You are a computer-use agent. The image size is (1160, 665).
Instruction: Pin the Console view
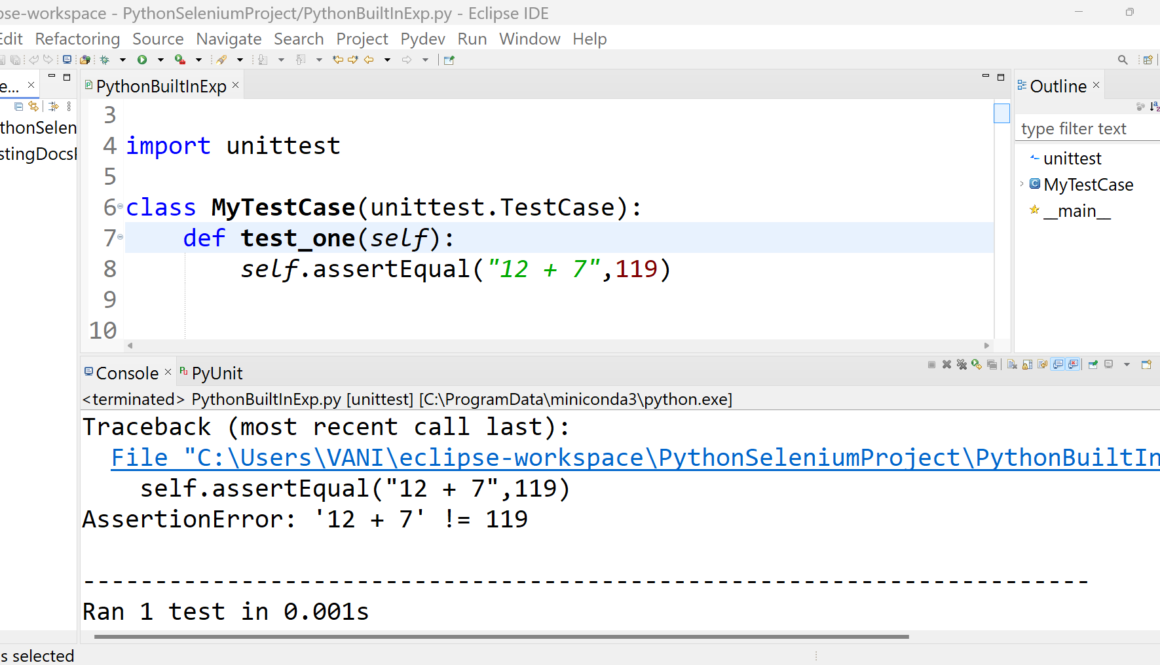[1093, 365]
